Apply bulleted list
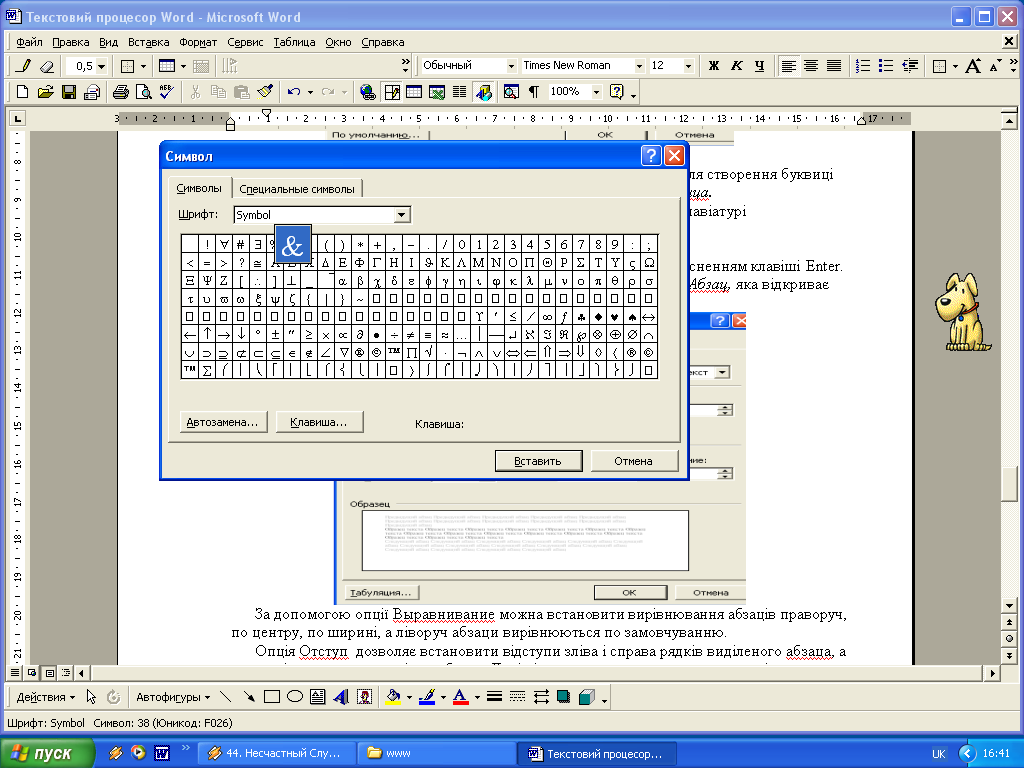Image resolution: width=1024 pixels, height=768 pixels. click(886, 66)
